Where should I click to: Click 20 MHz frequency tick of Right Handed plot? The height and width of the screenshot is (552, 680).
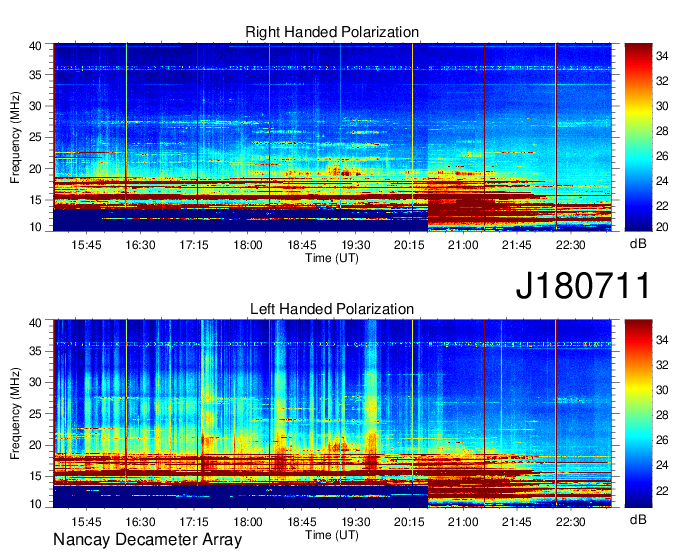click(35, 169)
